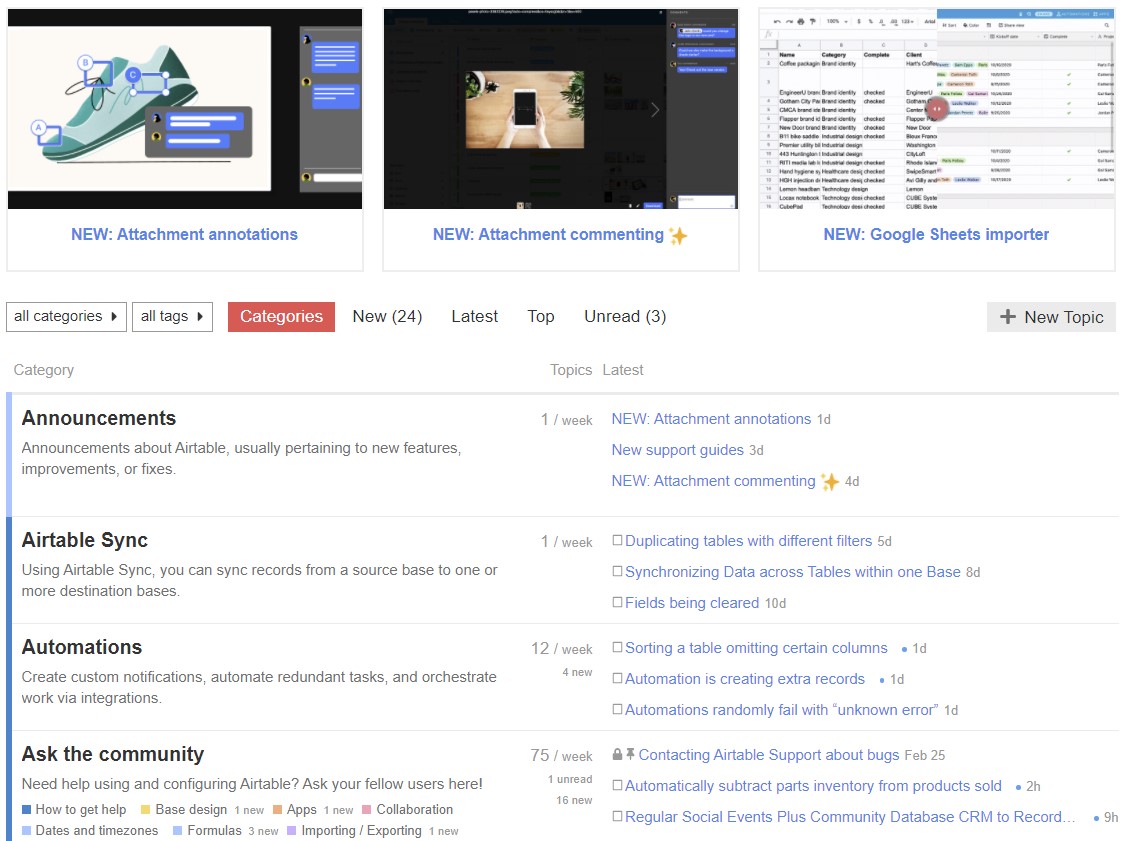Click the square icon before Regular Social Events topic

617,816
